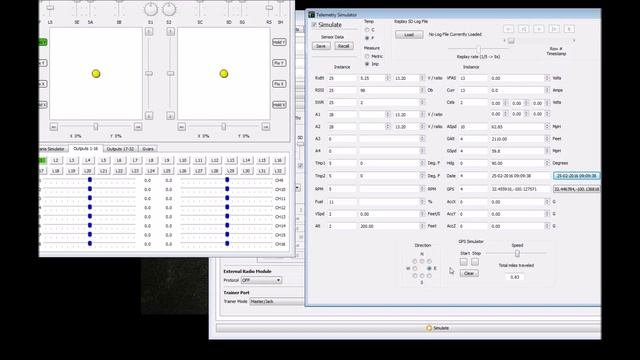Click the right stick's vertical trim up button
This screenshot has width=640, height=360.
tap(171, 31)
